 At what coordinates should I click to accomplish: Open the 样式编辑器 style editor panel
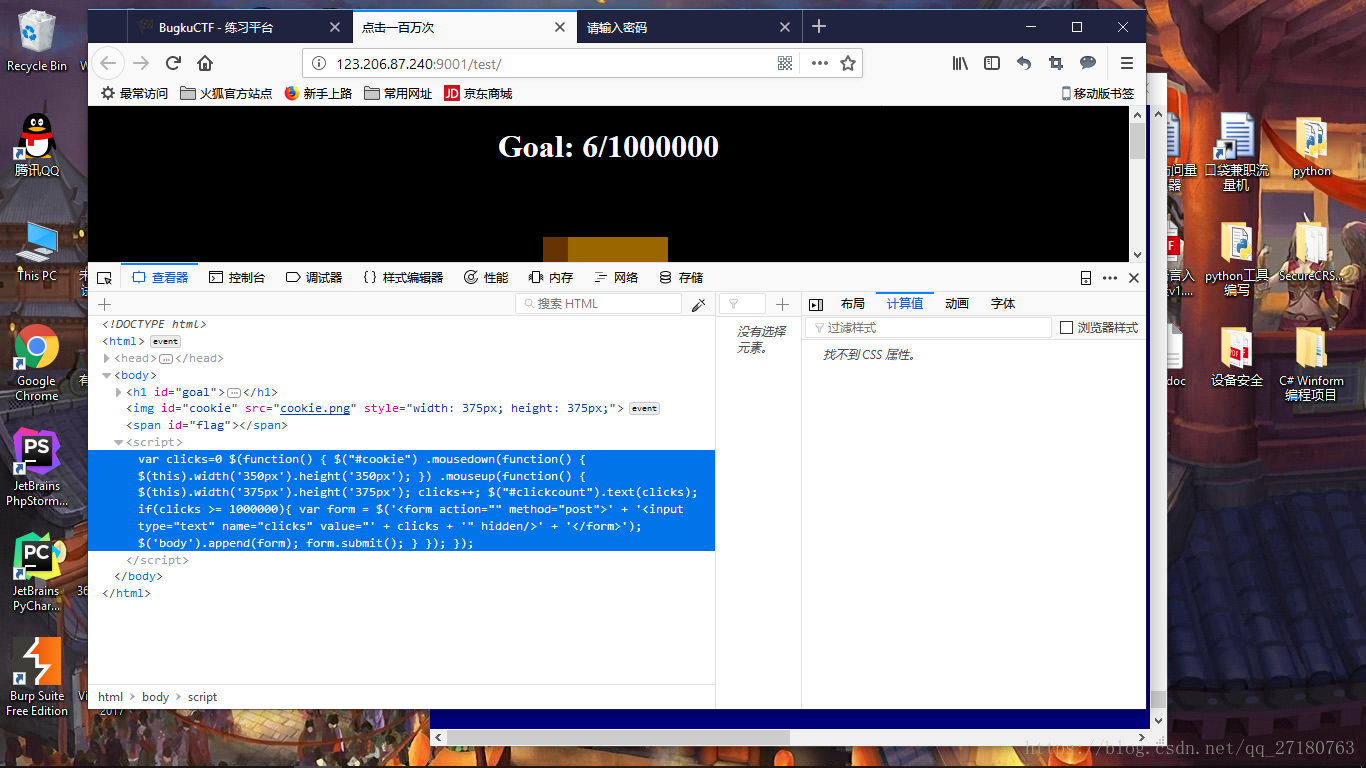click(403, 278)
